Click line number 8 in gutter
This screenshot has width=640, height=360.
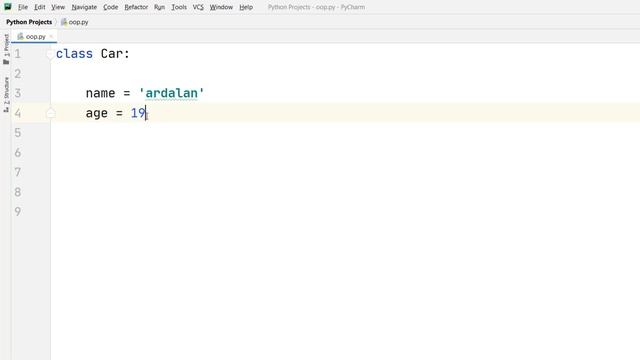pyautogui.click(x=18, y=192)
